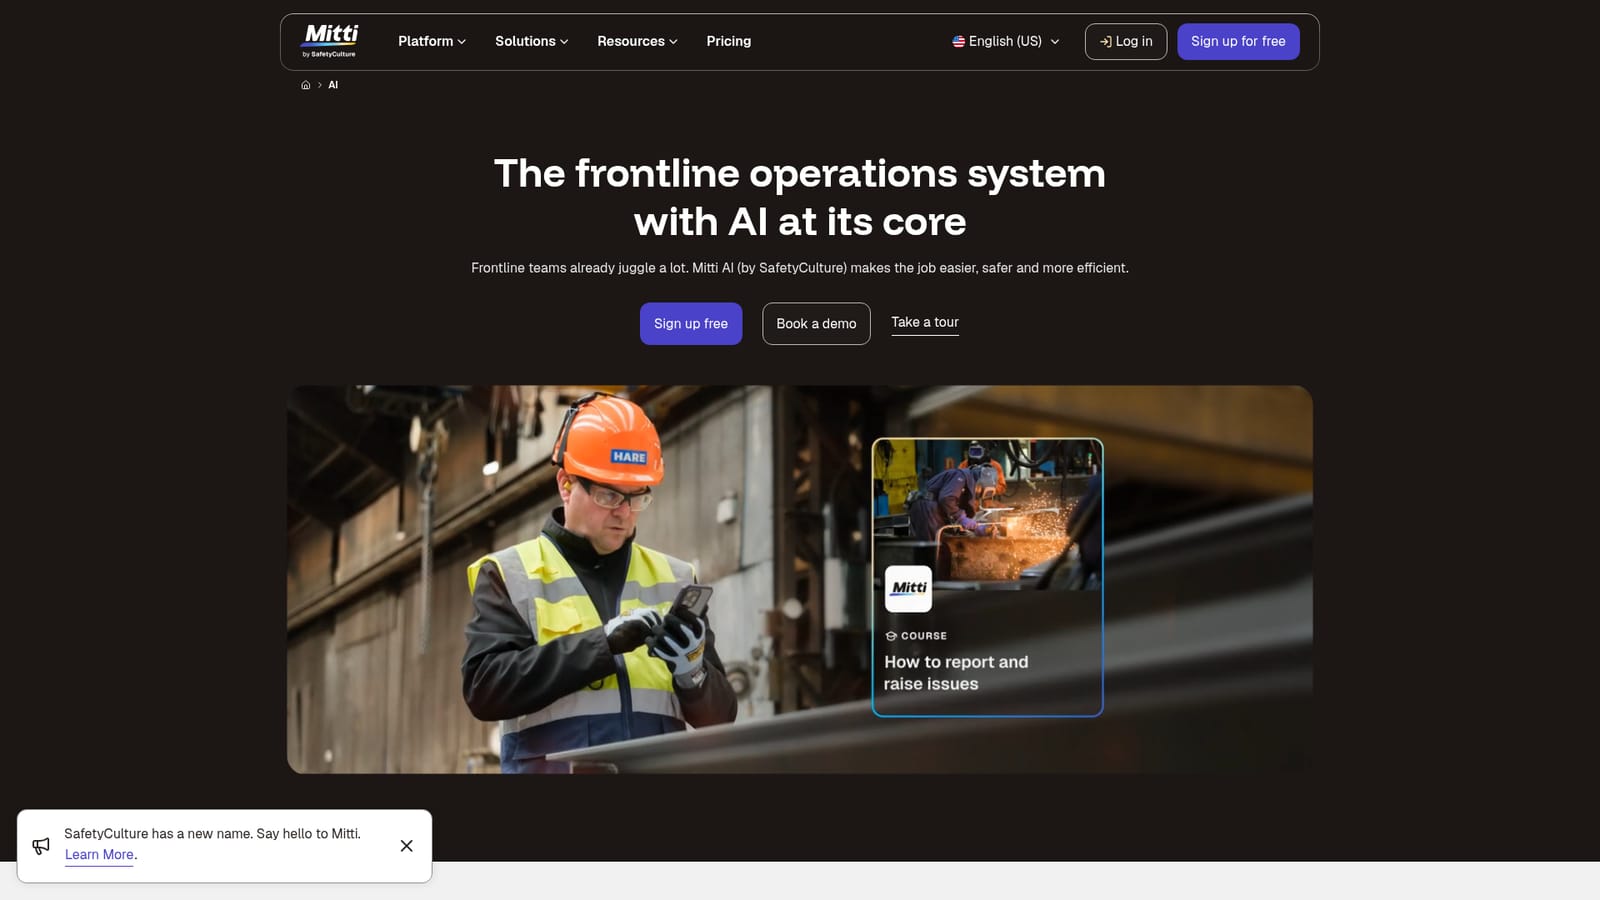Click the 'Frontline teams already juggle a lot' subtitle

click(x=800, y=268)
